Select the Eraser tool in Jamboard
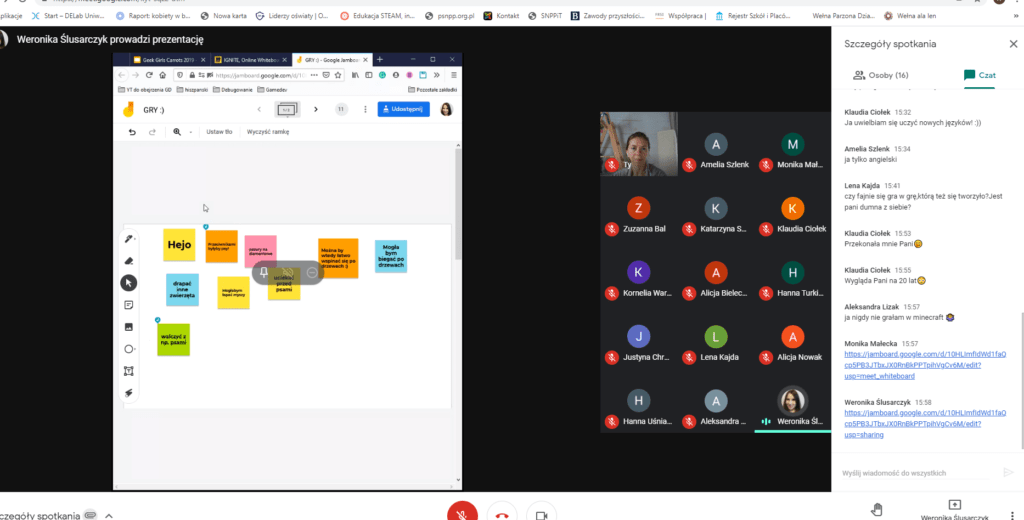The width and height of the screenshot is (1024, 520). tap(129, 261)
